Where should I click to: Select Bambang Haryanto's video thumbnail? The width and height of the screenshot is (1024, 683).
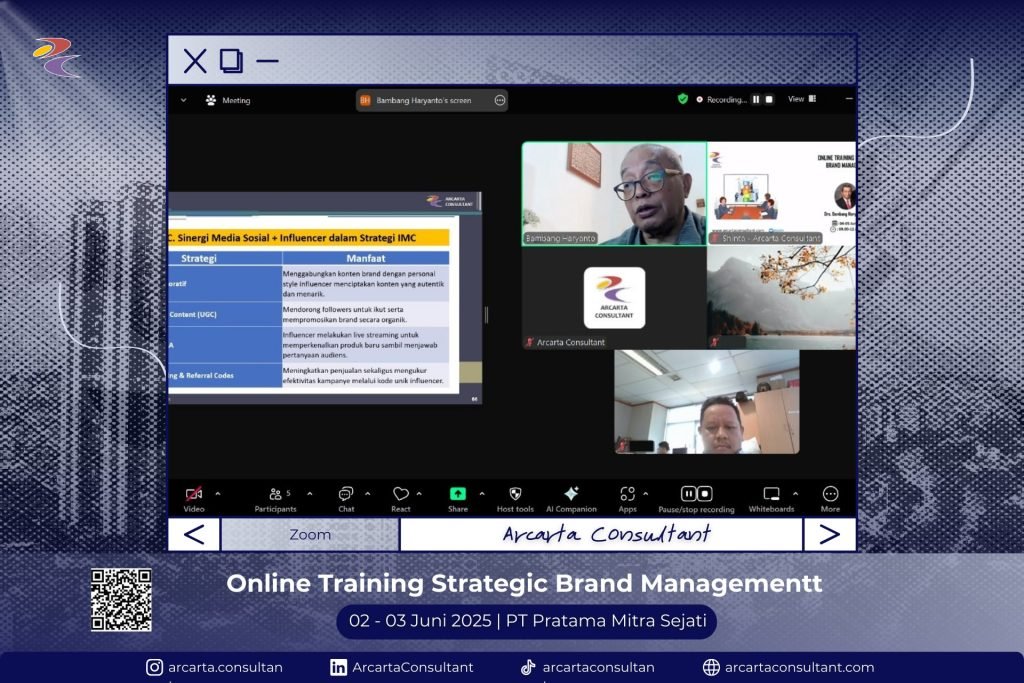pyautogui.click(x=614, y=193)
